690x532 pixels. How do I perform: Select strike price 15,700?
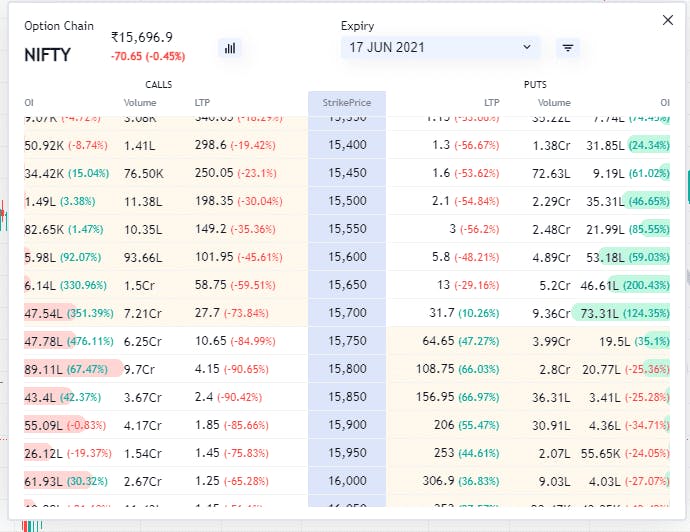[347, 313]
